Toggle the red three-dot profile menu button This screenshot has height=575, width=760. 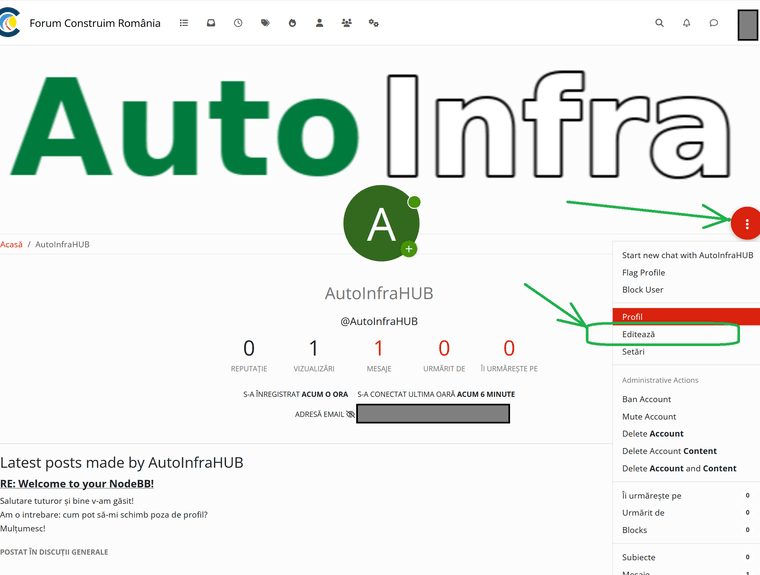pyautogui.click(x=746, y=224)
